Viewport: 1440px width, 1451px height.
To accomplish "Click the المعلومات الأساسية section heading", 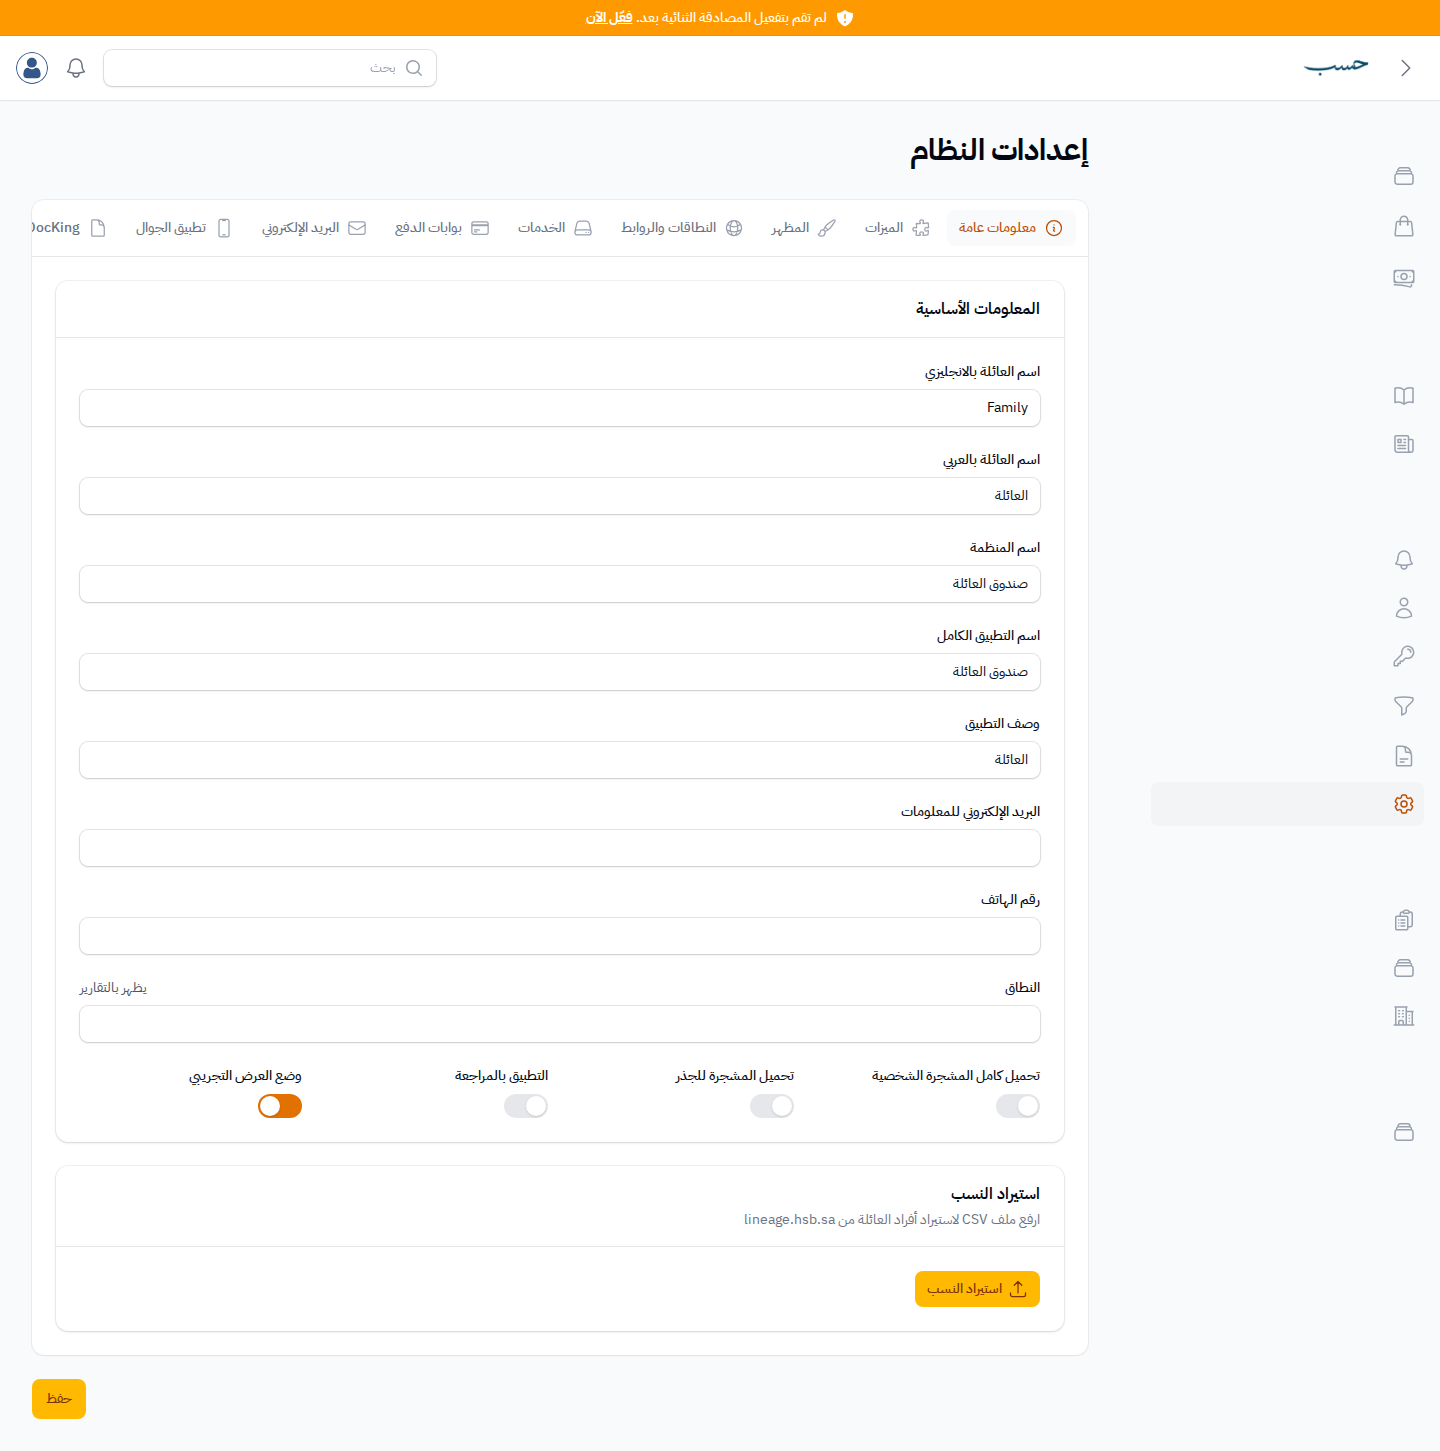I will point(978,309).
